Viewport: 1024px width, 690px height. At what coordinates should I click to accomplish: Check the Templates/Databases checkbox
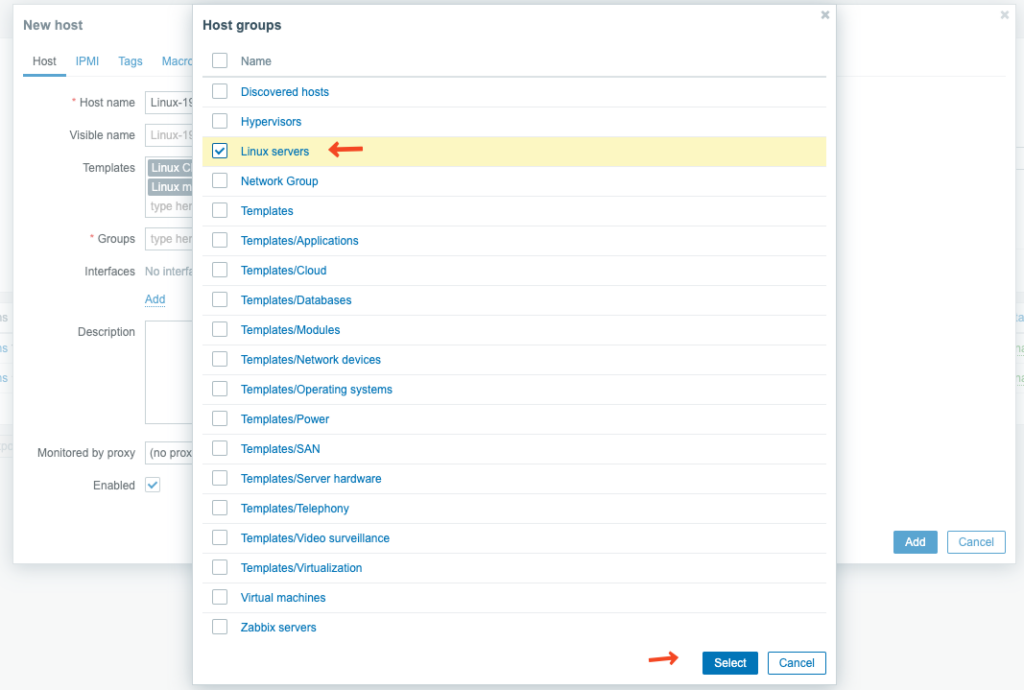(219, 300)
